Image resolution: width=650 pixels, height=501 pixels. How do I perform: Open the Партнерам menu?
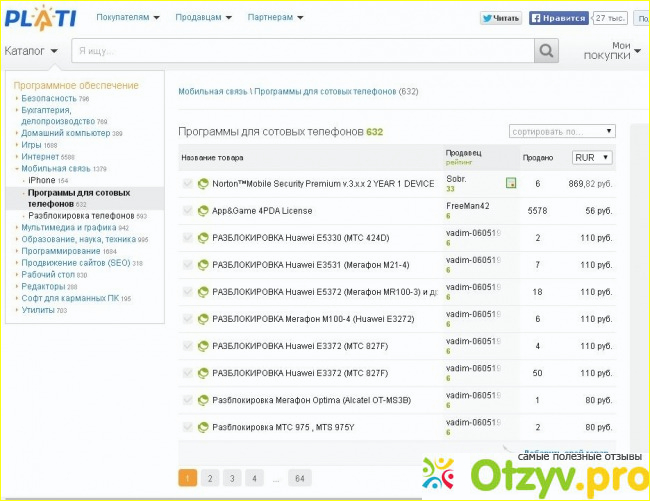[276, 18]
